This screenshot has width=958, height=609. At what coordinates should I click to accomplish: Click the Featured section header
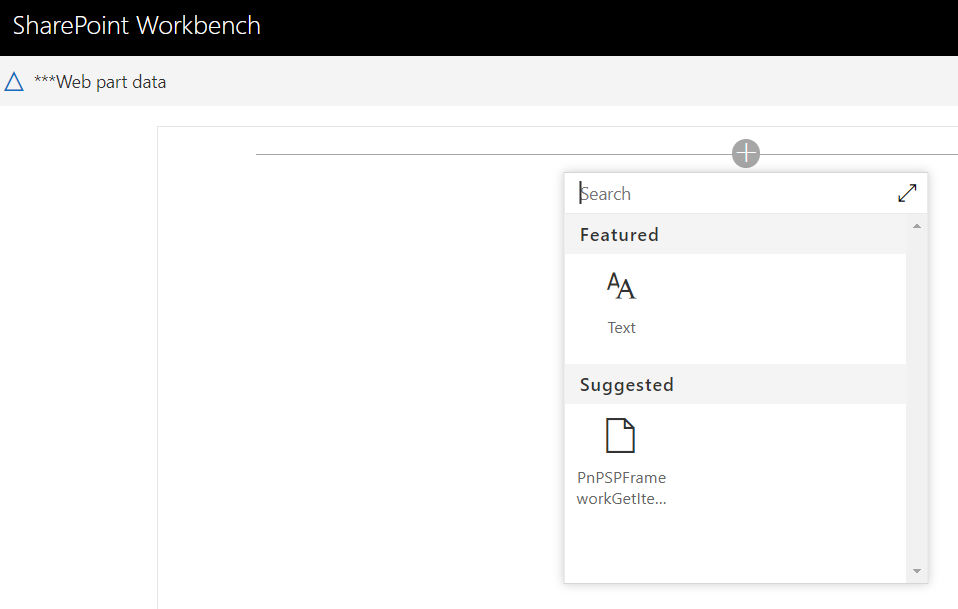[x=735, y=235]
